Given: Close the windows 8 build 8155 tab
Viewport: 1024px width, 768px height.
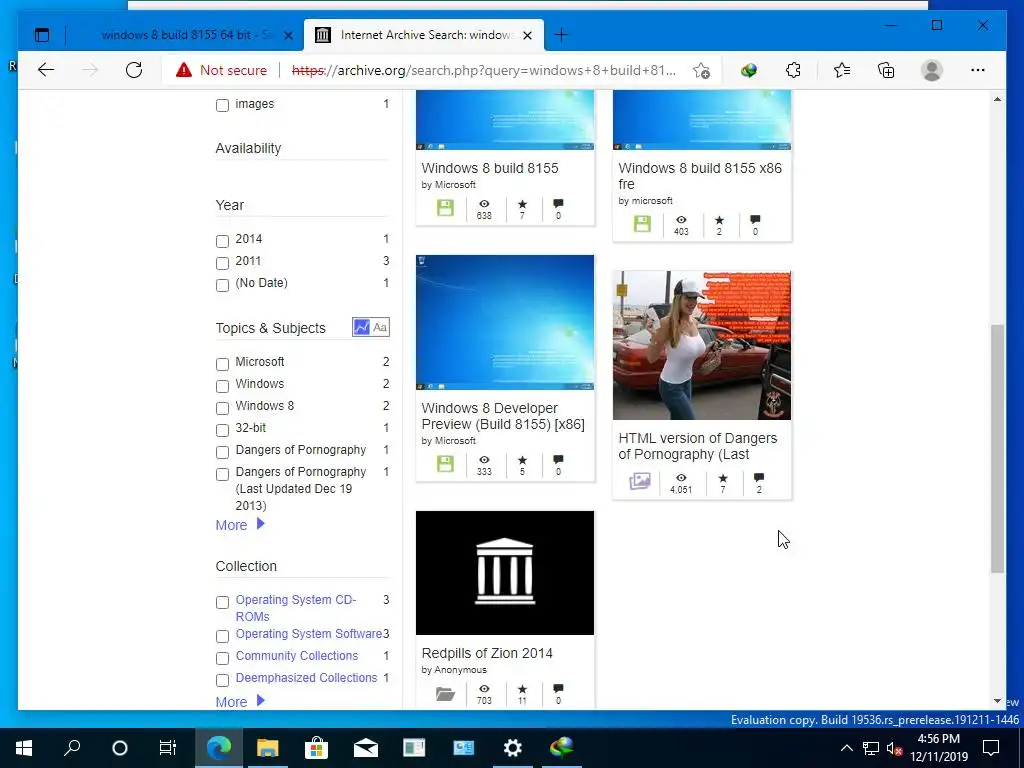Looking at the screenshot, I should [289, 35].
